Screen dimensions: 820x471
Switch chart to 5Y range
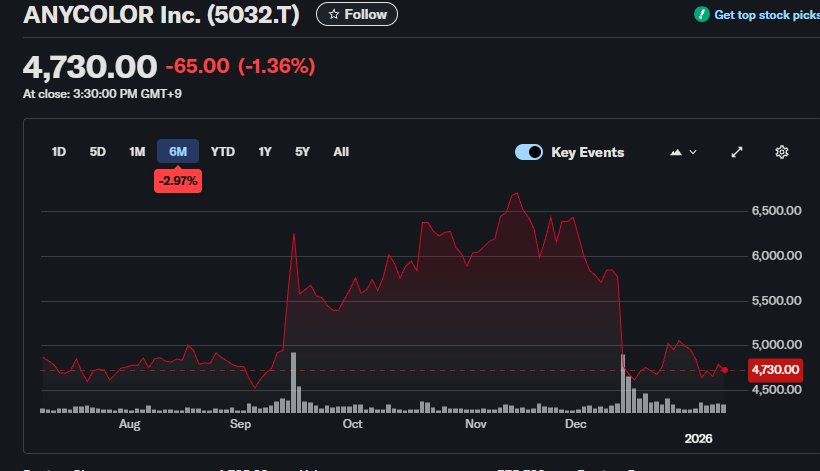tap(302, 152)
